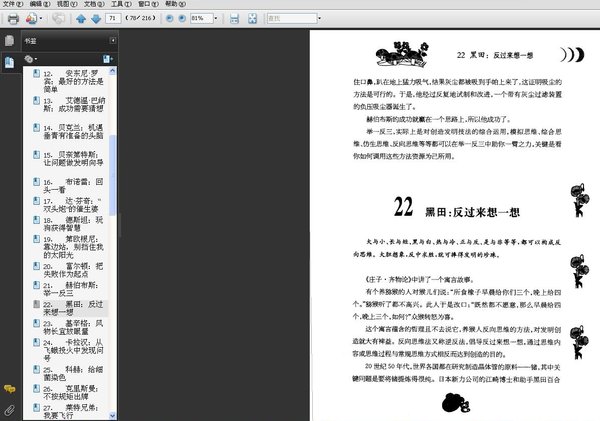Image resolution: width=600 pixels, height=421 pixels.
Task: Click the zoom in button
Action: click(182, 18)
